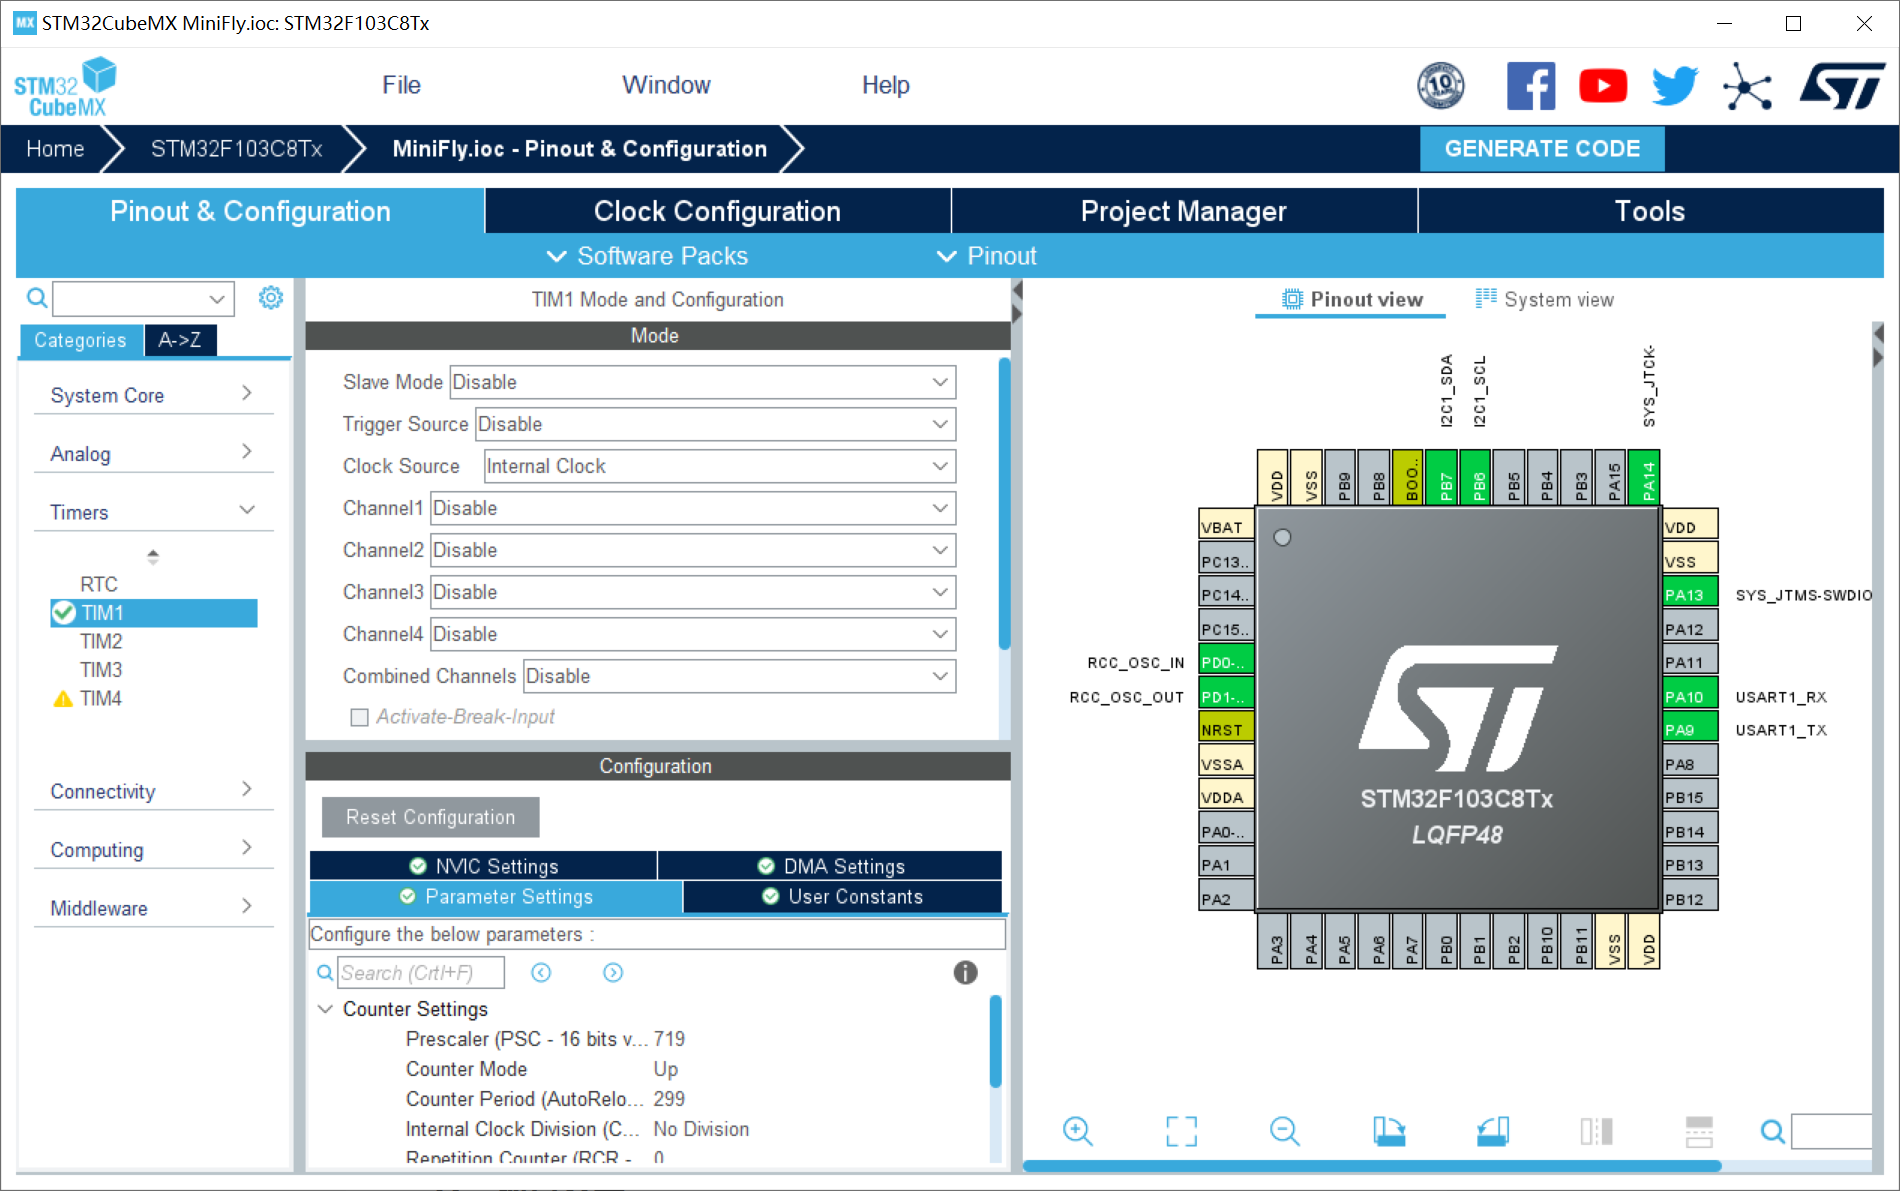Expand the Analog category

pyautogui.click(x=153, y=453)
